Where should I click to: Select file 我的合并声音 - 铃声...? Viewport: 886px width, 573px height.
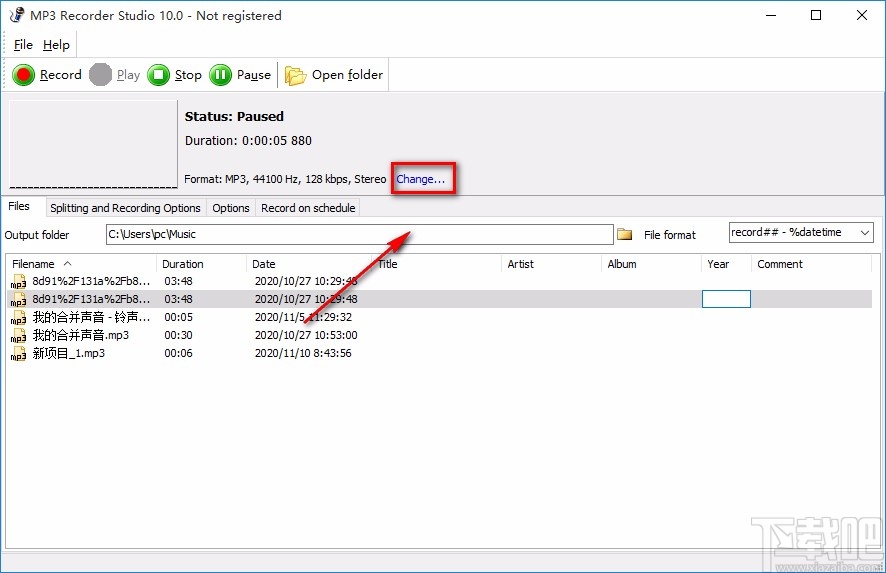point(91,317)
